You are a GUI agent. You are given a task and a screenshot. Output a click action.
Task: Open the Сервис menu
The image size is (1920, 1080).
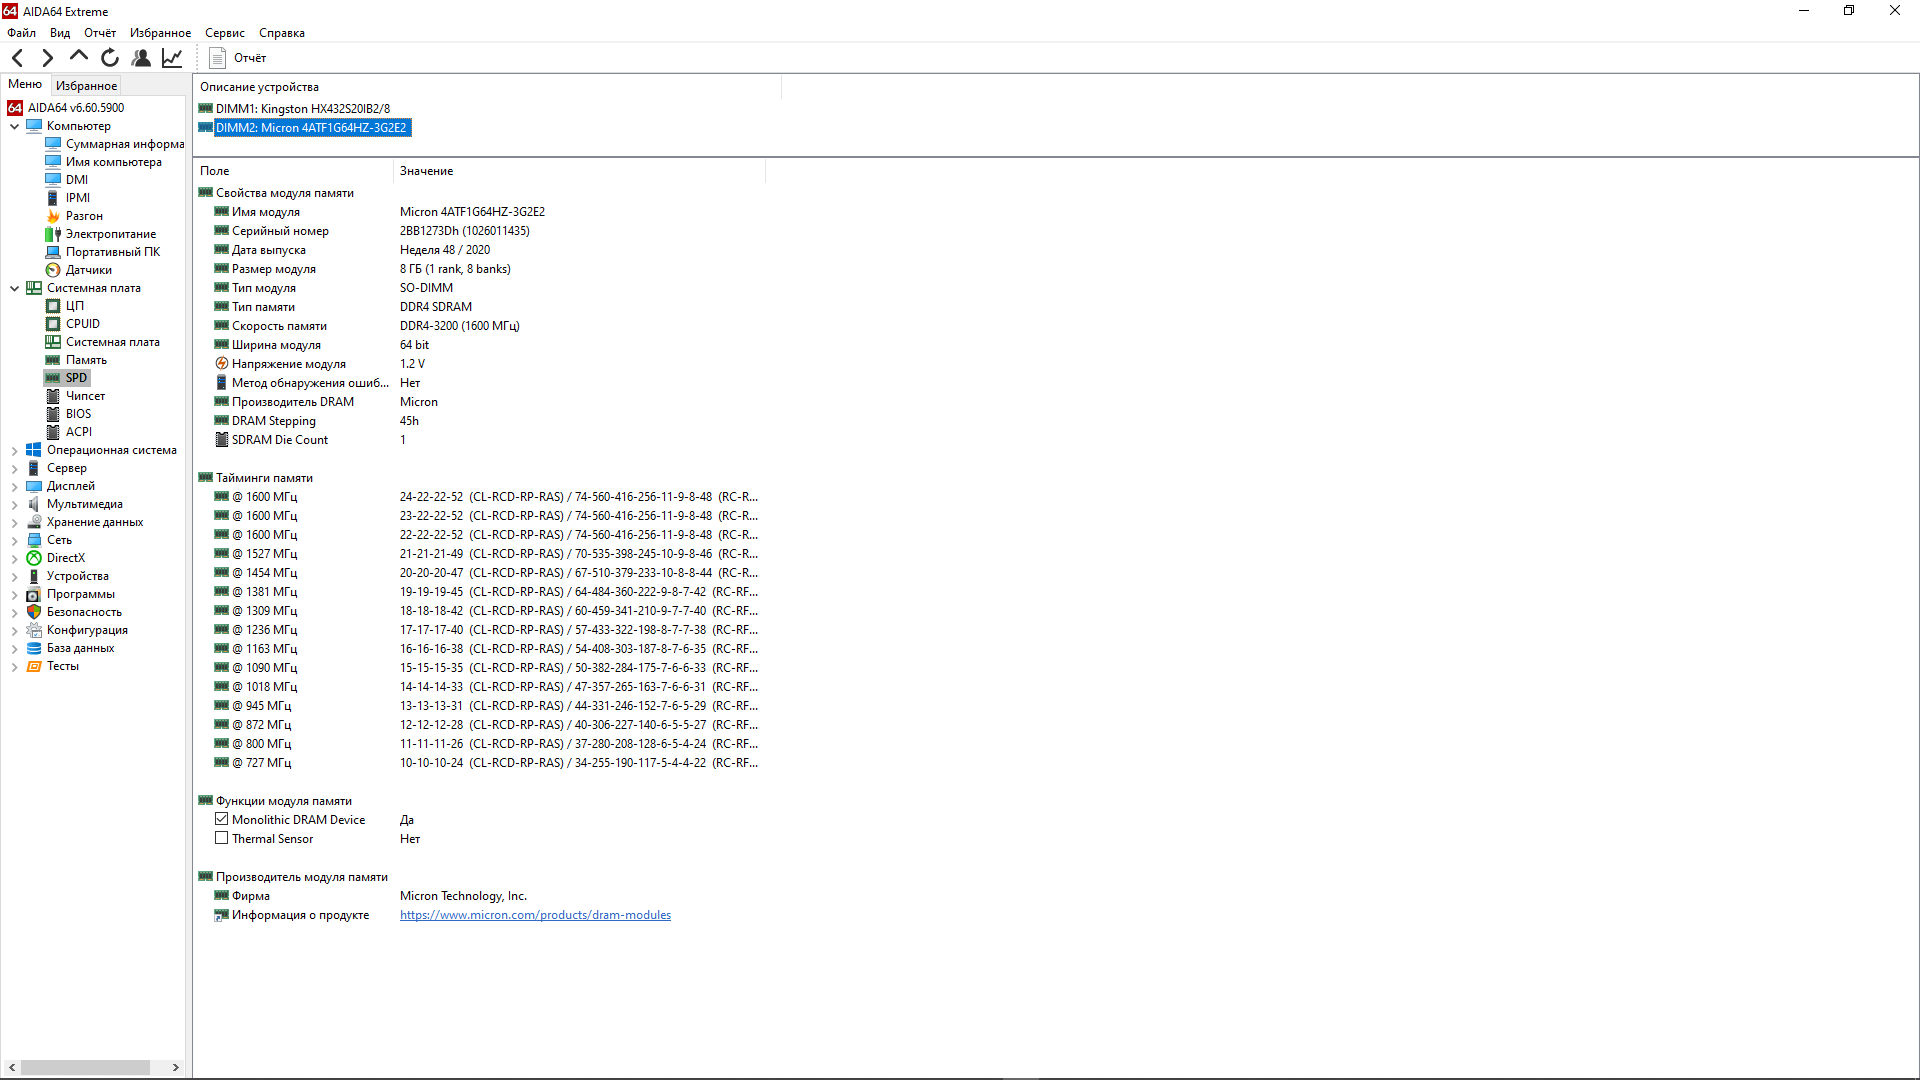coord(224,33)
